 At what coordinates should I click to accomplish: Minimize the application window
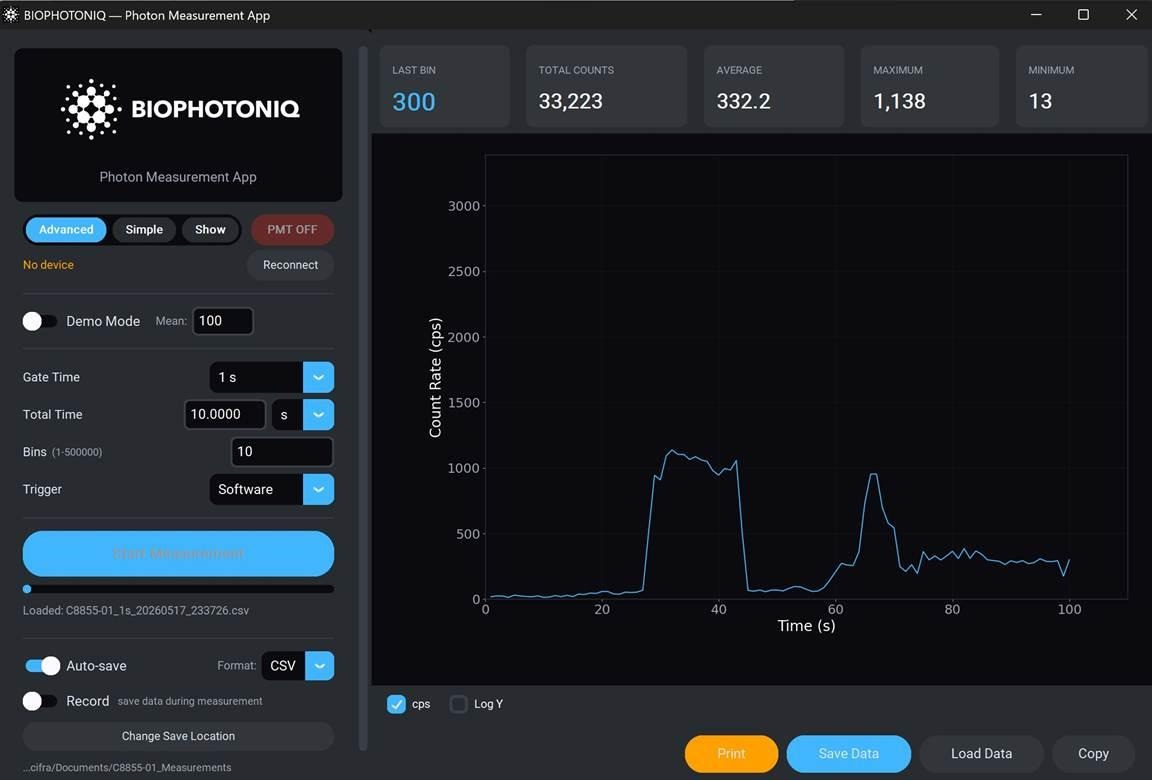[x=1036, y=15]
